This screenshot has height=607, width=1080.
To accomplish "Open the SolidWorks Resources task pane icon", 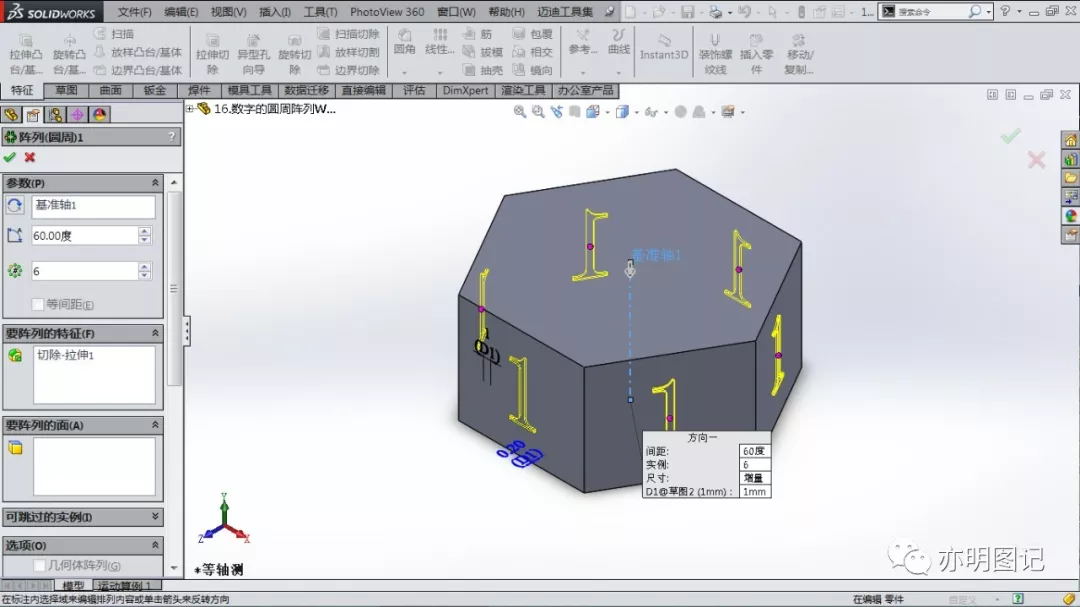I will 1070,141.
